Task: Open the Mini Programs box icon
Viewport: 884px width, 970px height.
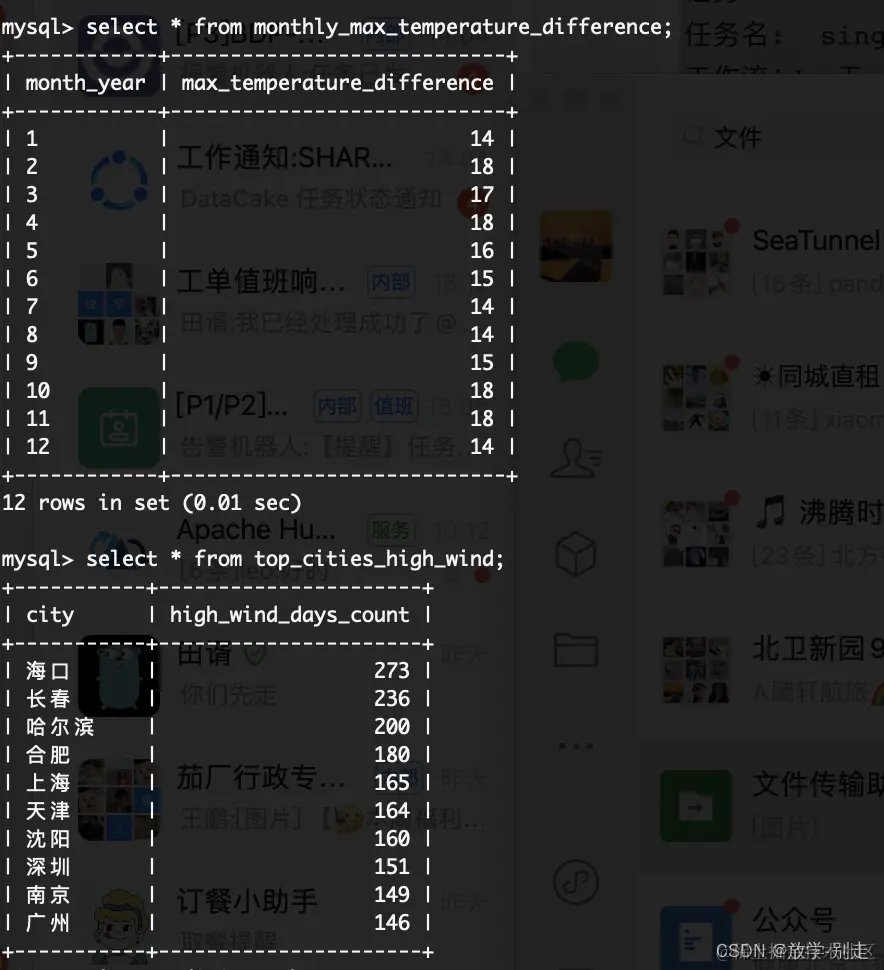Action: (576, 552)
